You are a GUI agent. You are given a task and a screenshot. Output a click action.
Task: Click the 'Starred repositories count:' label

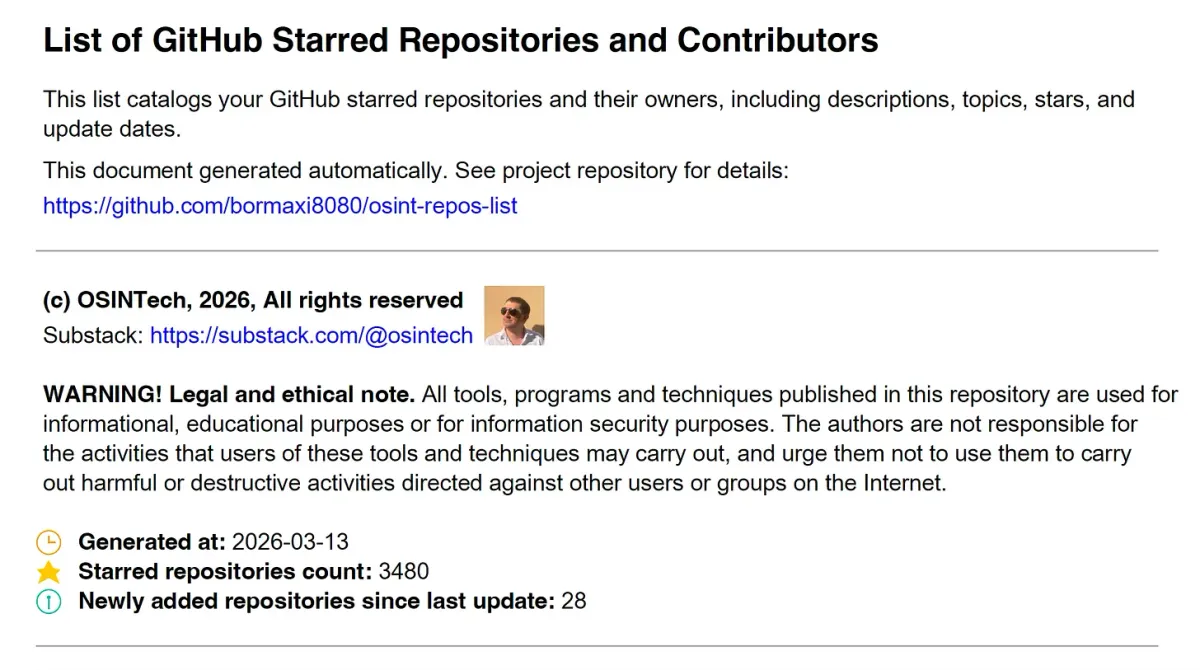click(225, 572)
